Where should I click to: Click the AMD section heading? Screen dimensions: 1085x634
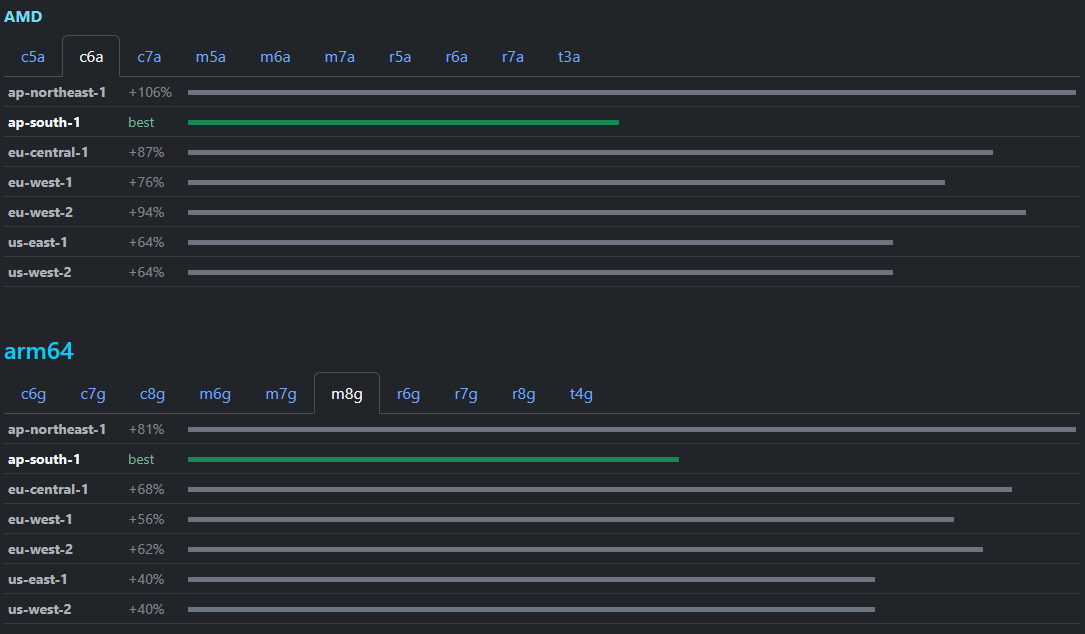[23, 17]
